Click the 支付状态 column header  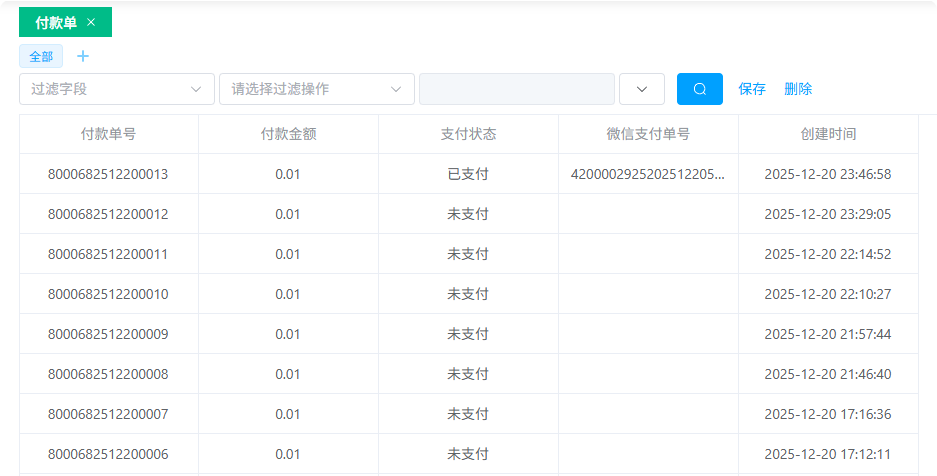pos(468,134)
